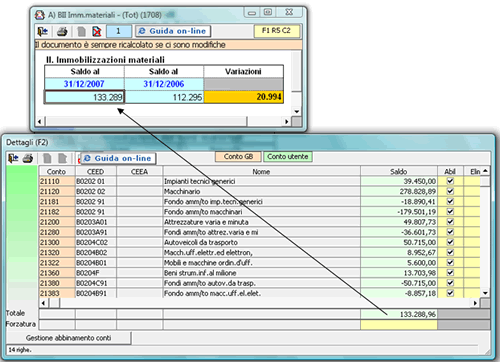
Task: Toggle Abil checkbox for Autoveicoli da trasporto
Action: point(450,242)
